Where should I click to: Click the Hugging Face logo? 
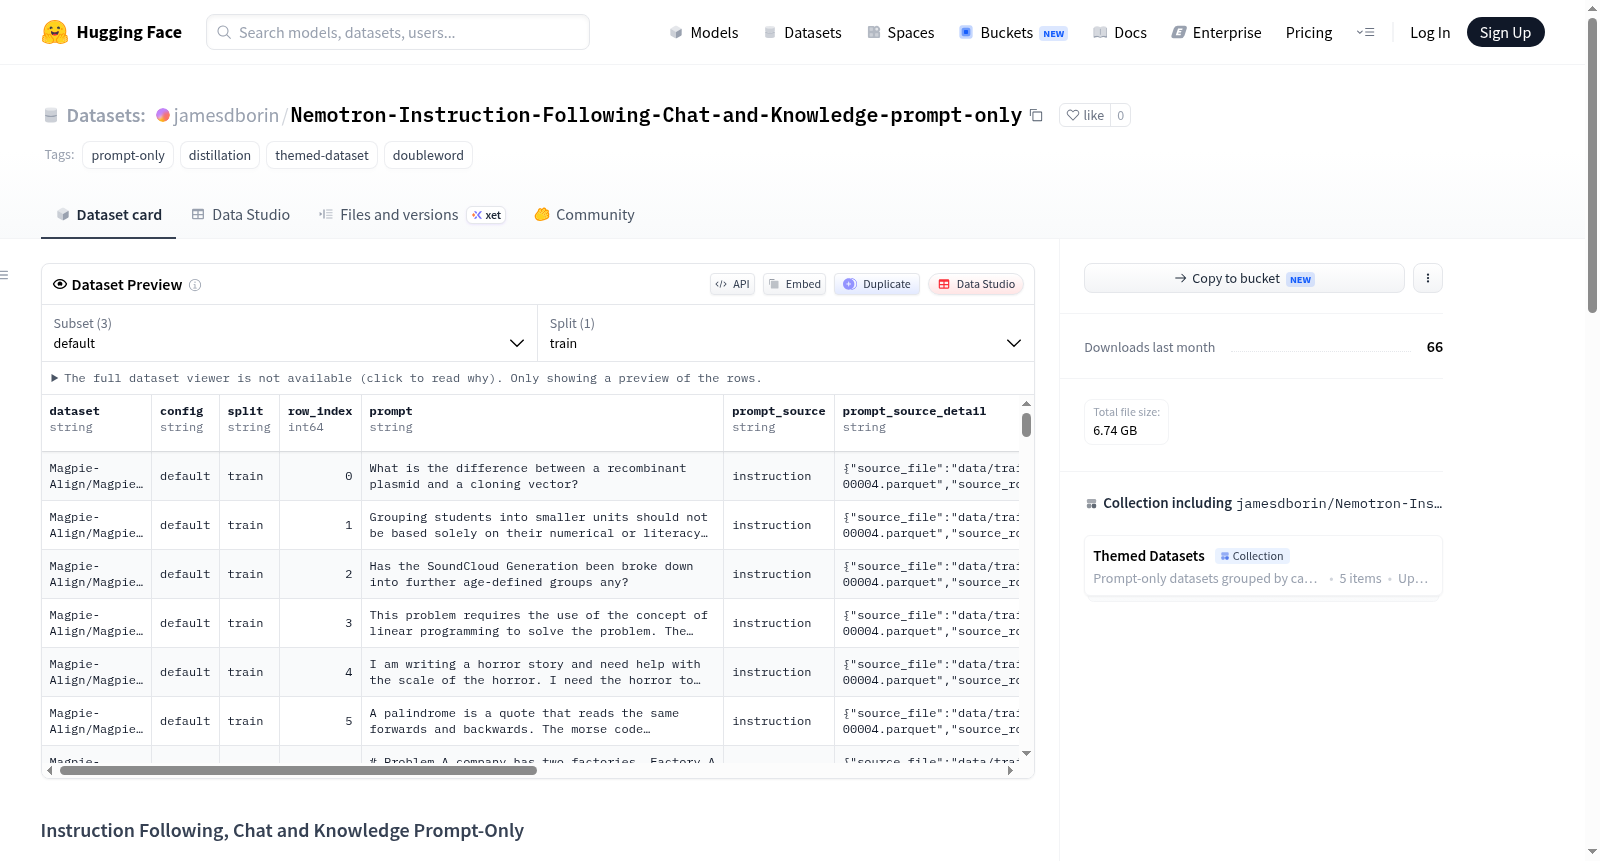pyautogui.click(x=112, y=32)
